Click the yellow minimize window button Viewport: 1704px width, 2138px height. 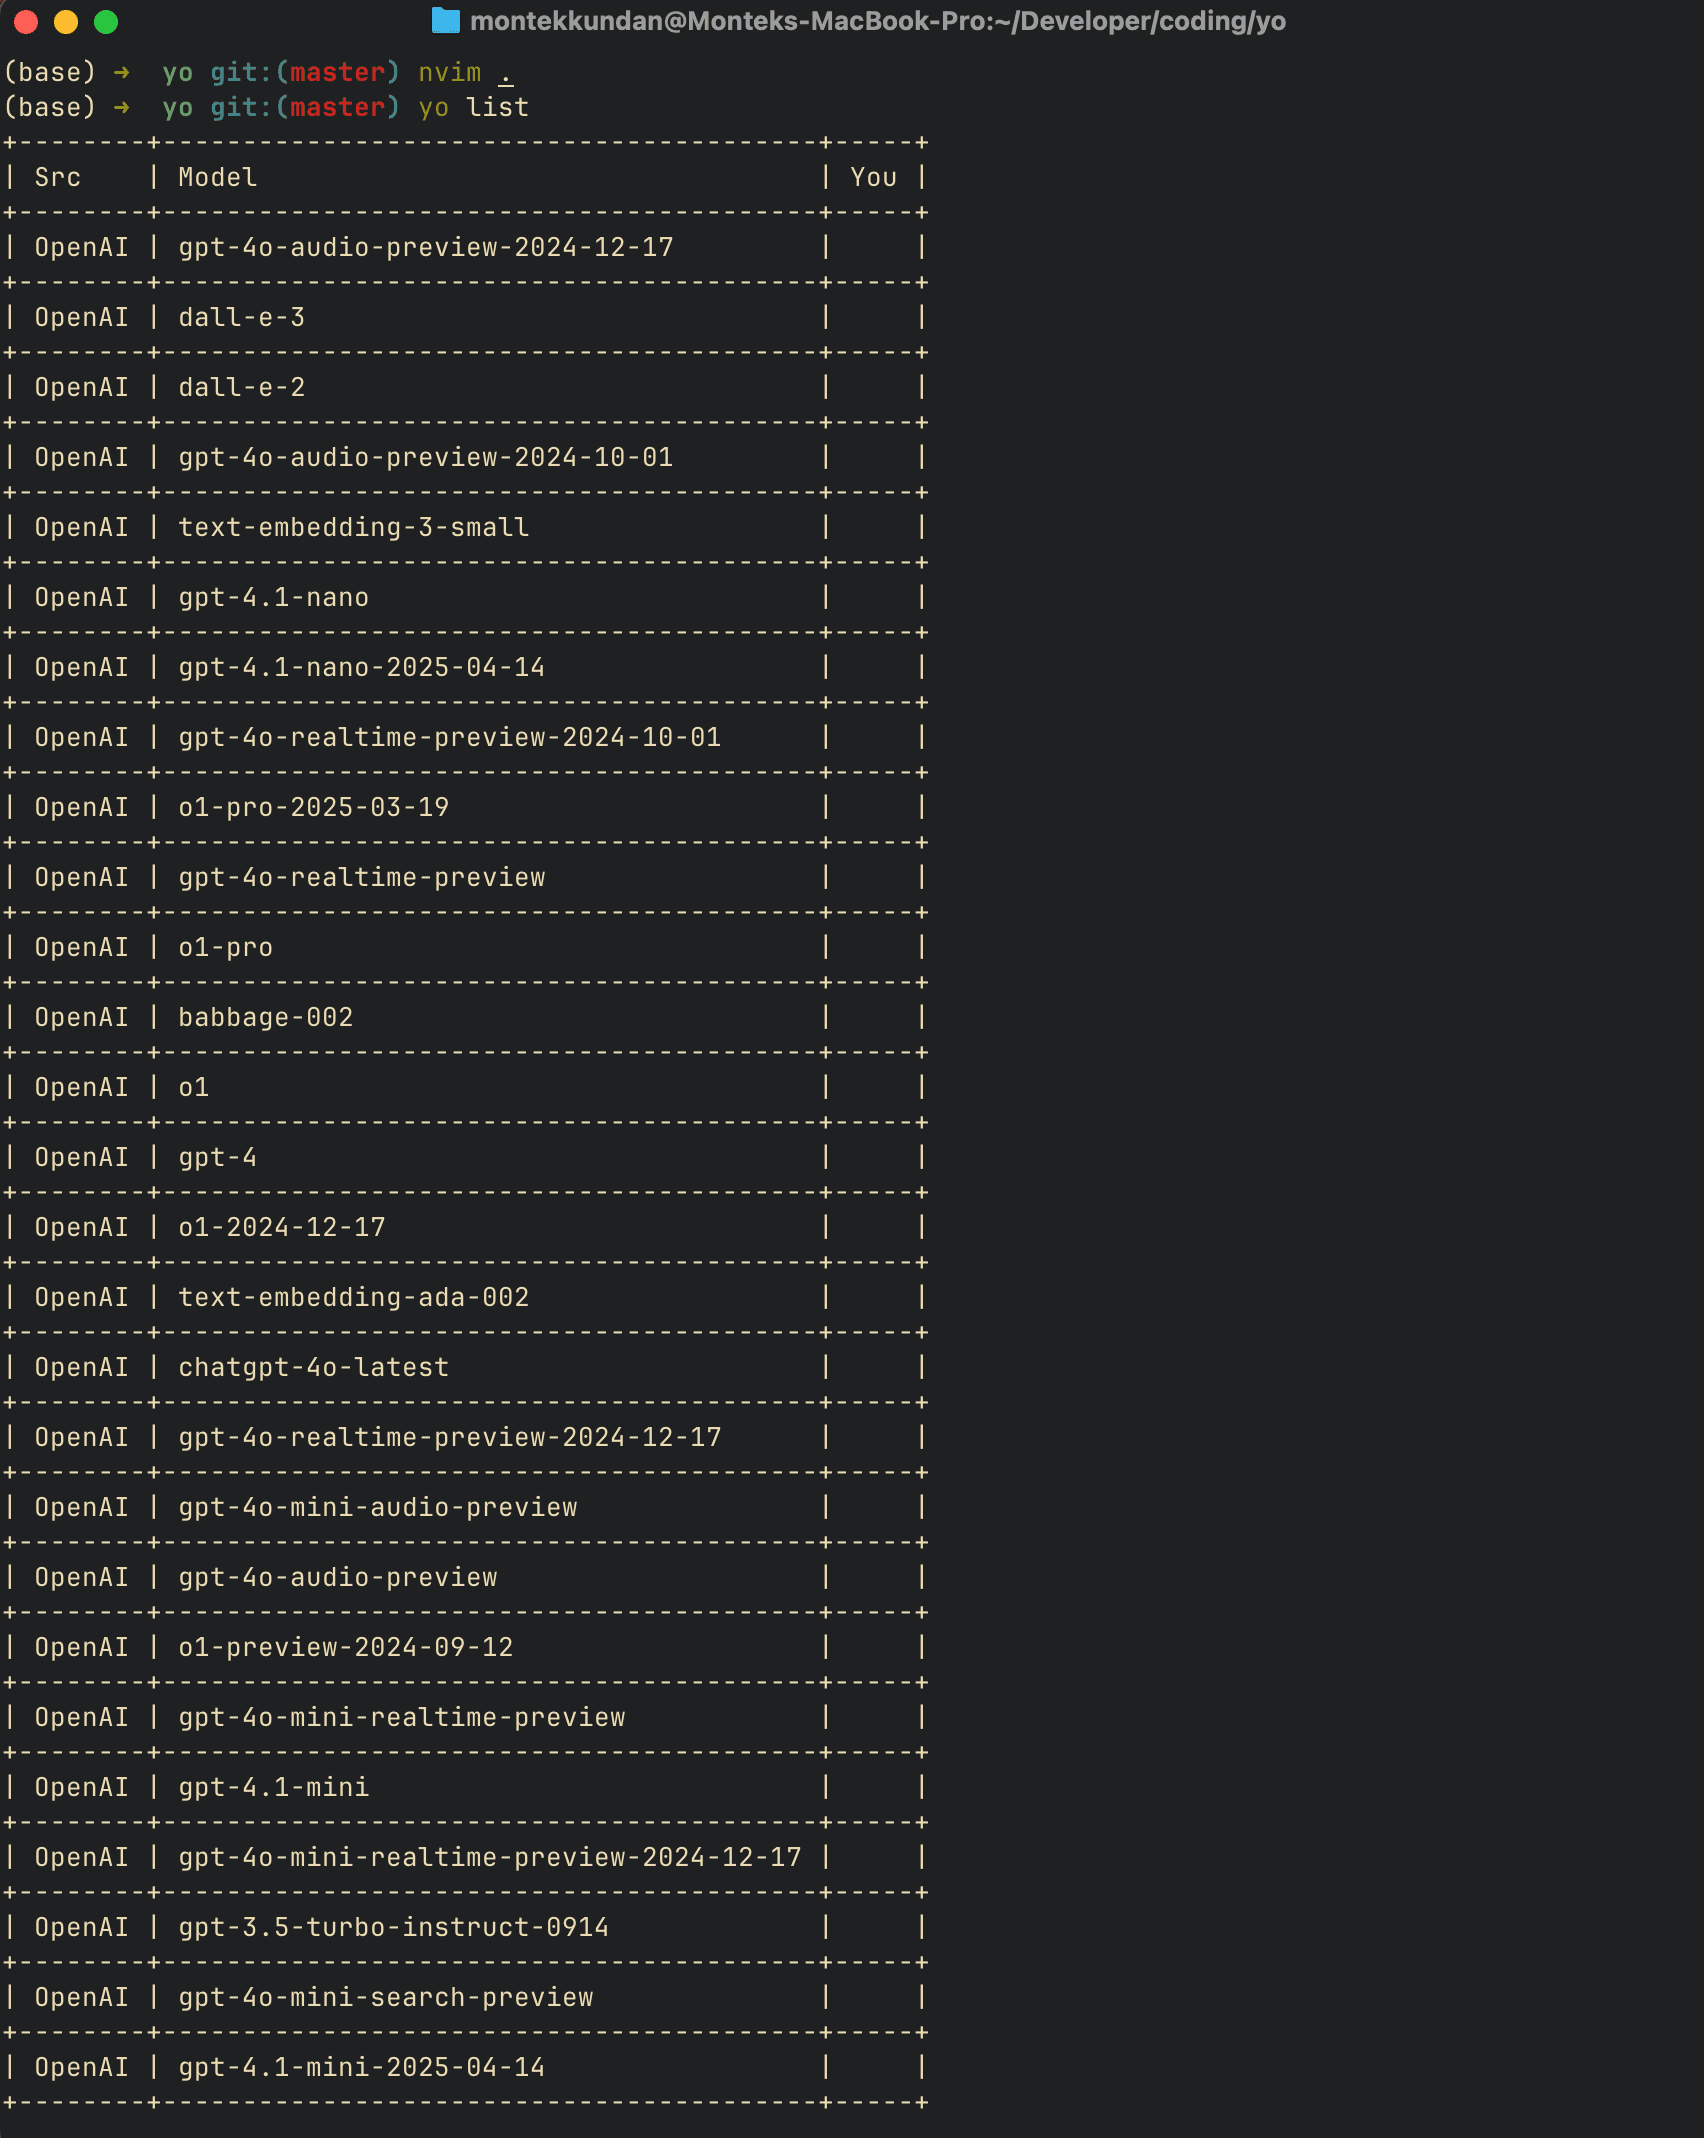tap(66, 22)
